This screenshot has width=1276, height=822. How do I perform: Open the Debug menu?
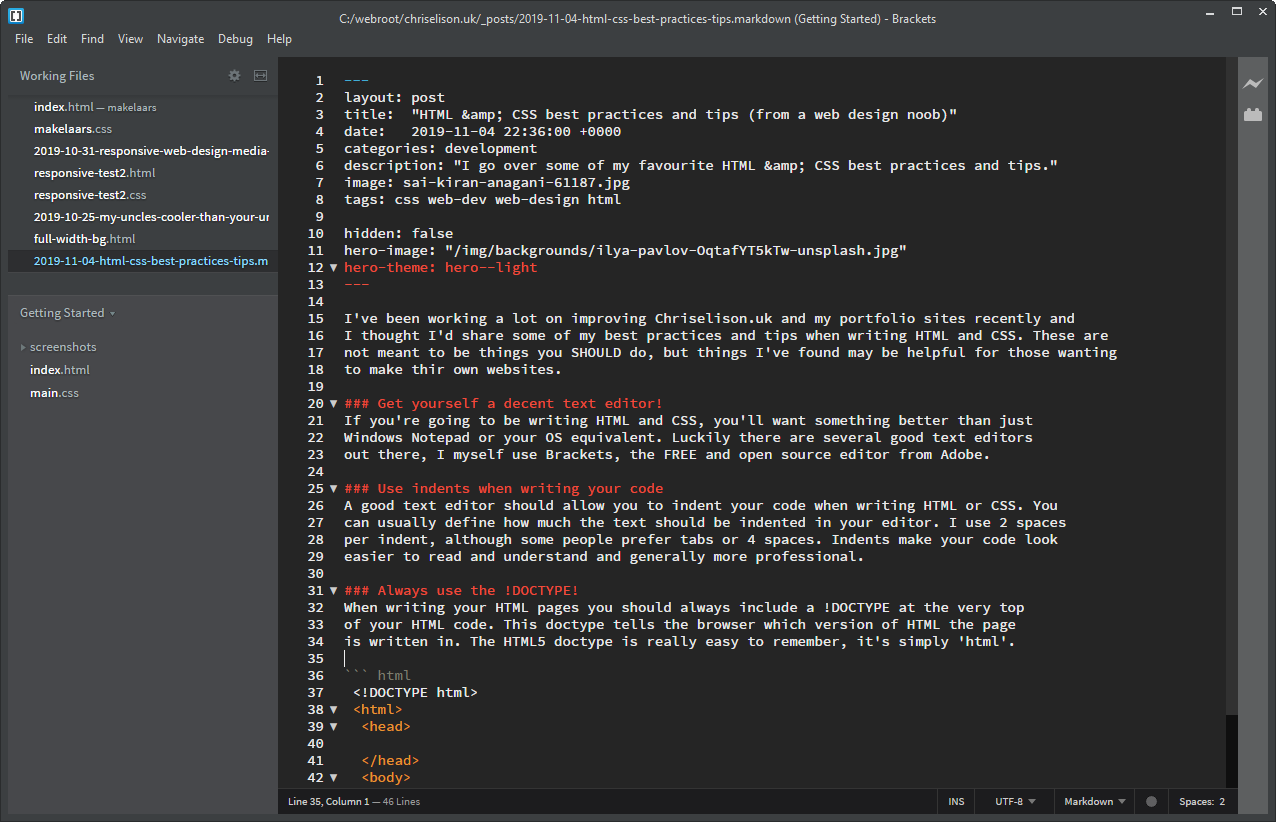coord(235,38)
